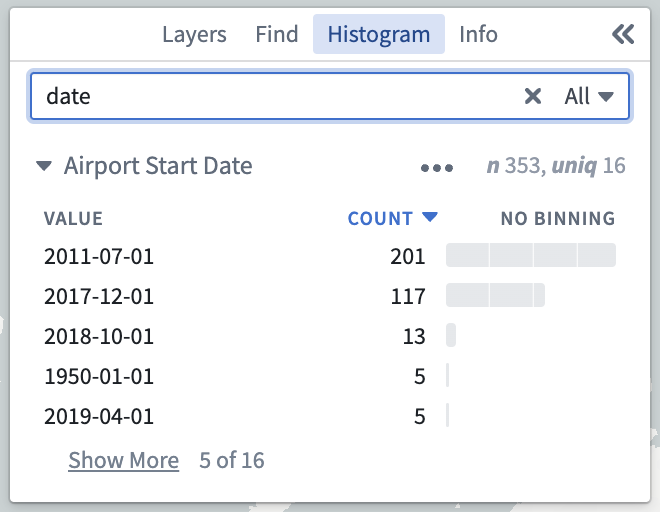Image resolution: width=660 pixels, height=512 pixels.
Task: Click the n 353, uniq 16 summary
Action: [556, 165]
